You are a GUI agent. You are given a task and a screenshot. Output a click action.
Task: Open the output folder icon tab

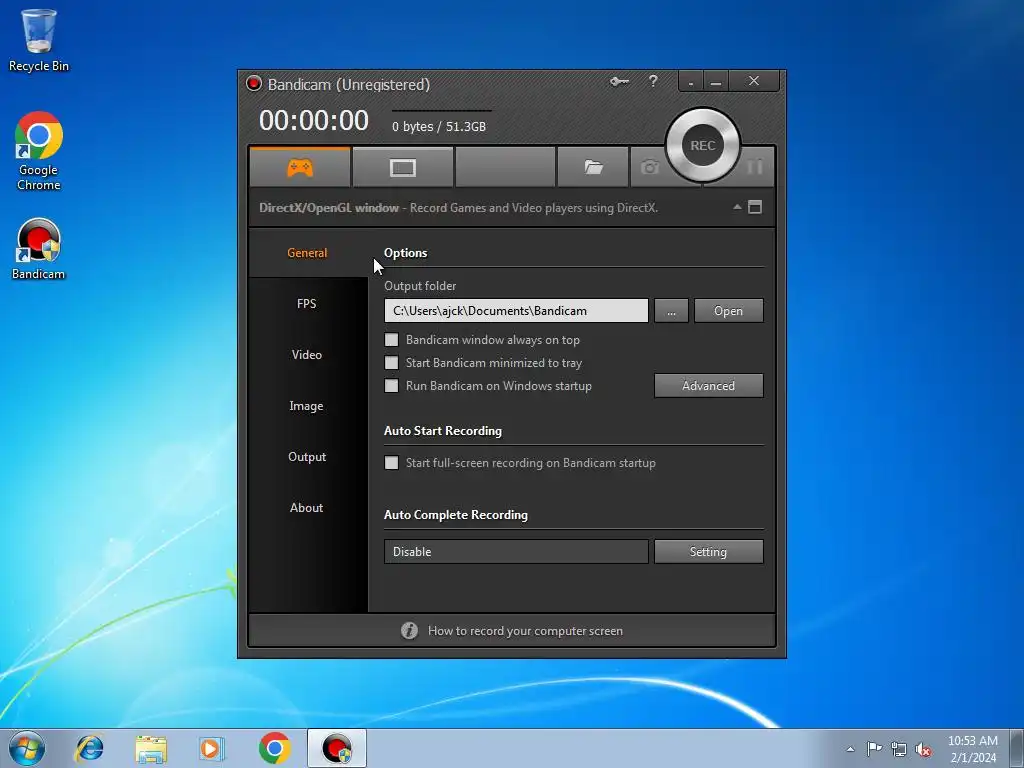(x=593, y=168)
